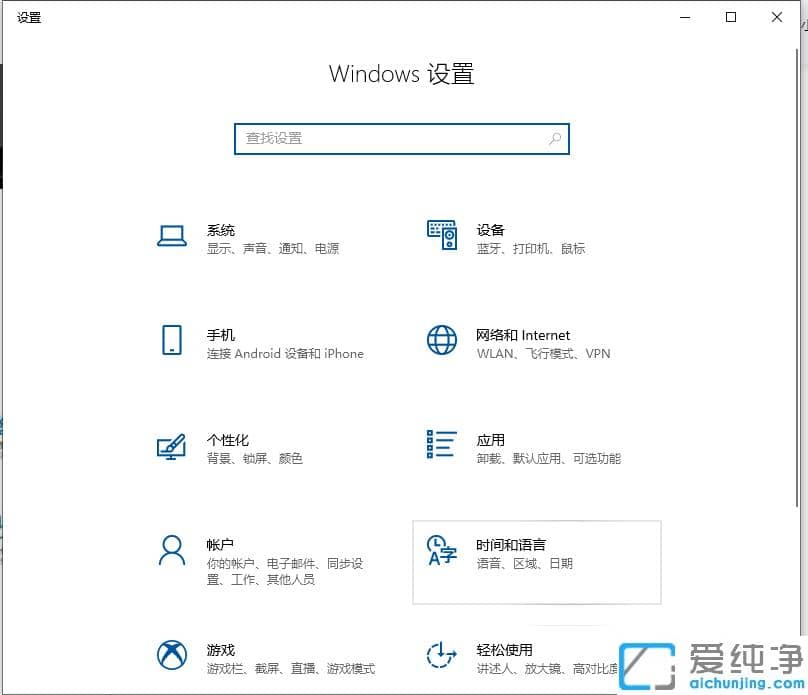Select the 设置 label in the title bar
Viewport: 808px width, 695px height.
tap(29, 17)
